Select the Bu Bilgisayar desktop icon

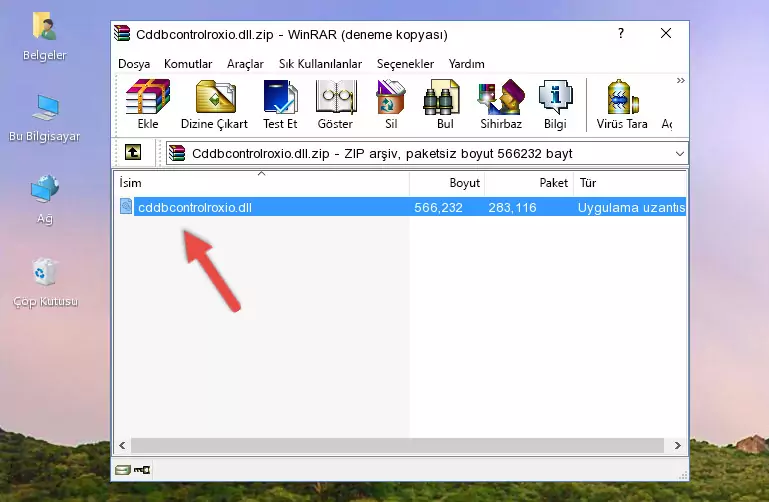44,118
